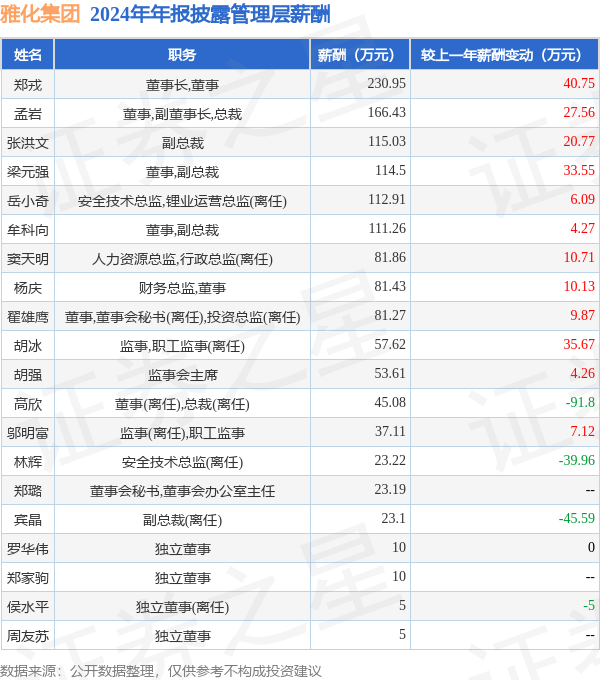
Task: Select the name 高欣
Action: point(28,404)
